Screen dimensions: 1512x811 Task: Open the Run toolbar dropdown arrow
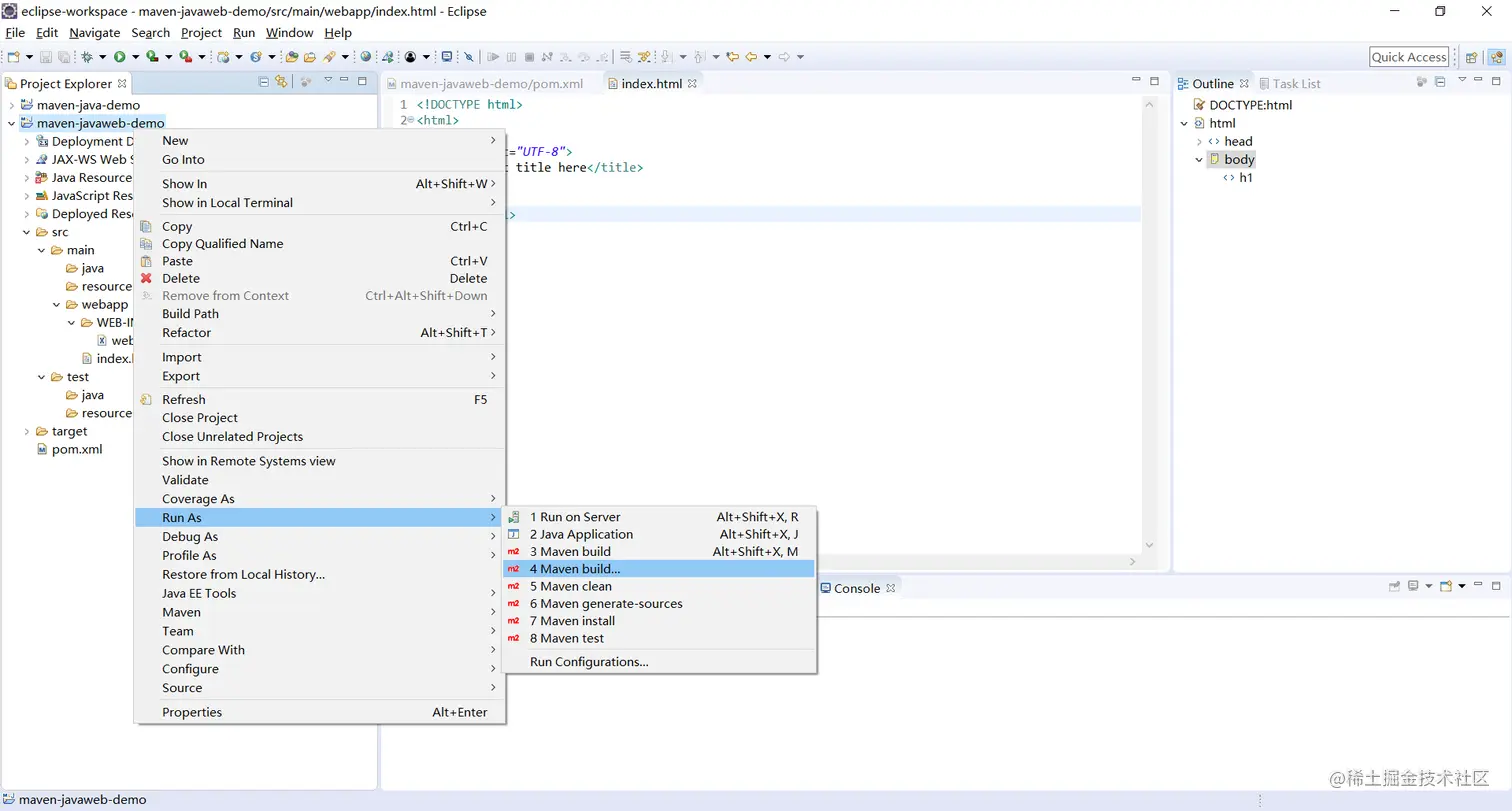135,57
